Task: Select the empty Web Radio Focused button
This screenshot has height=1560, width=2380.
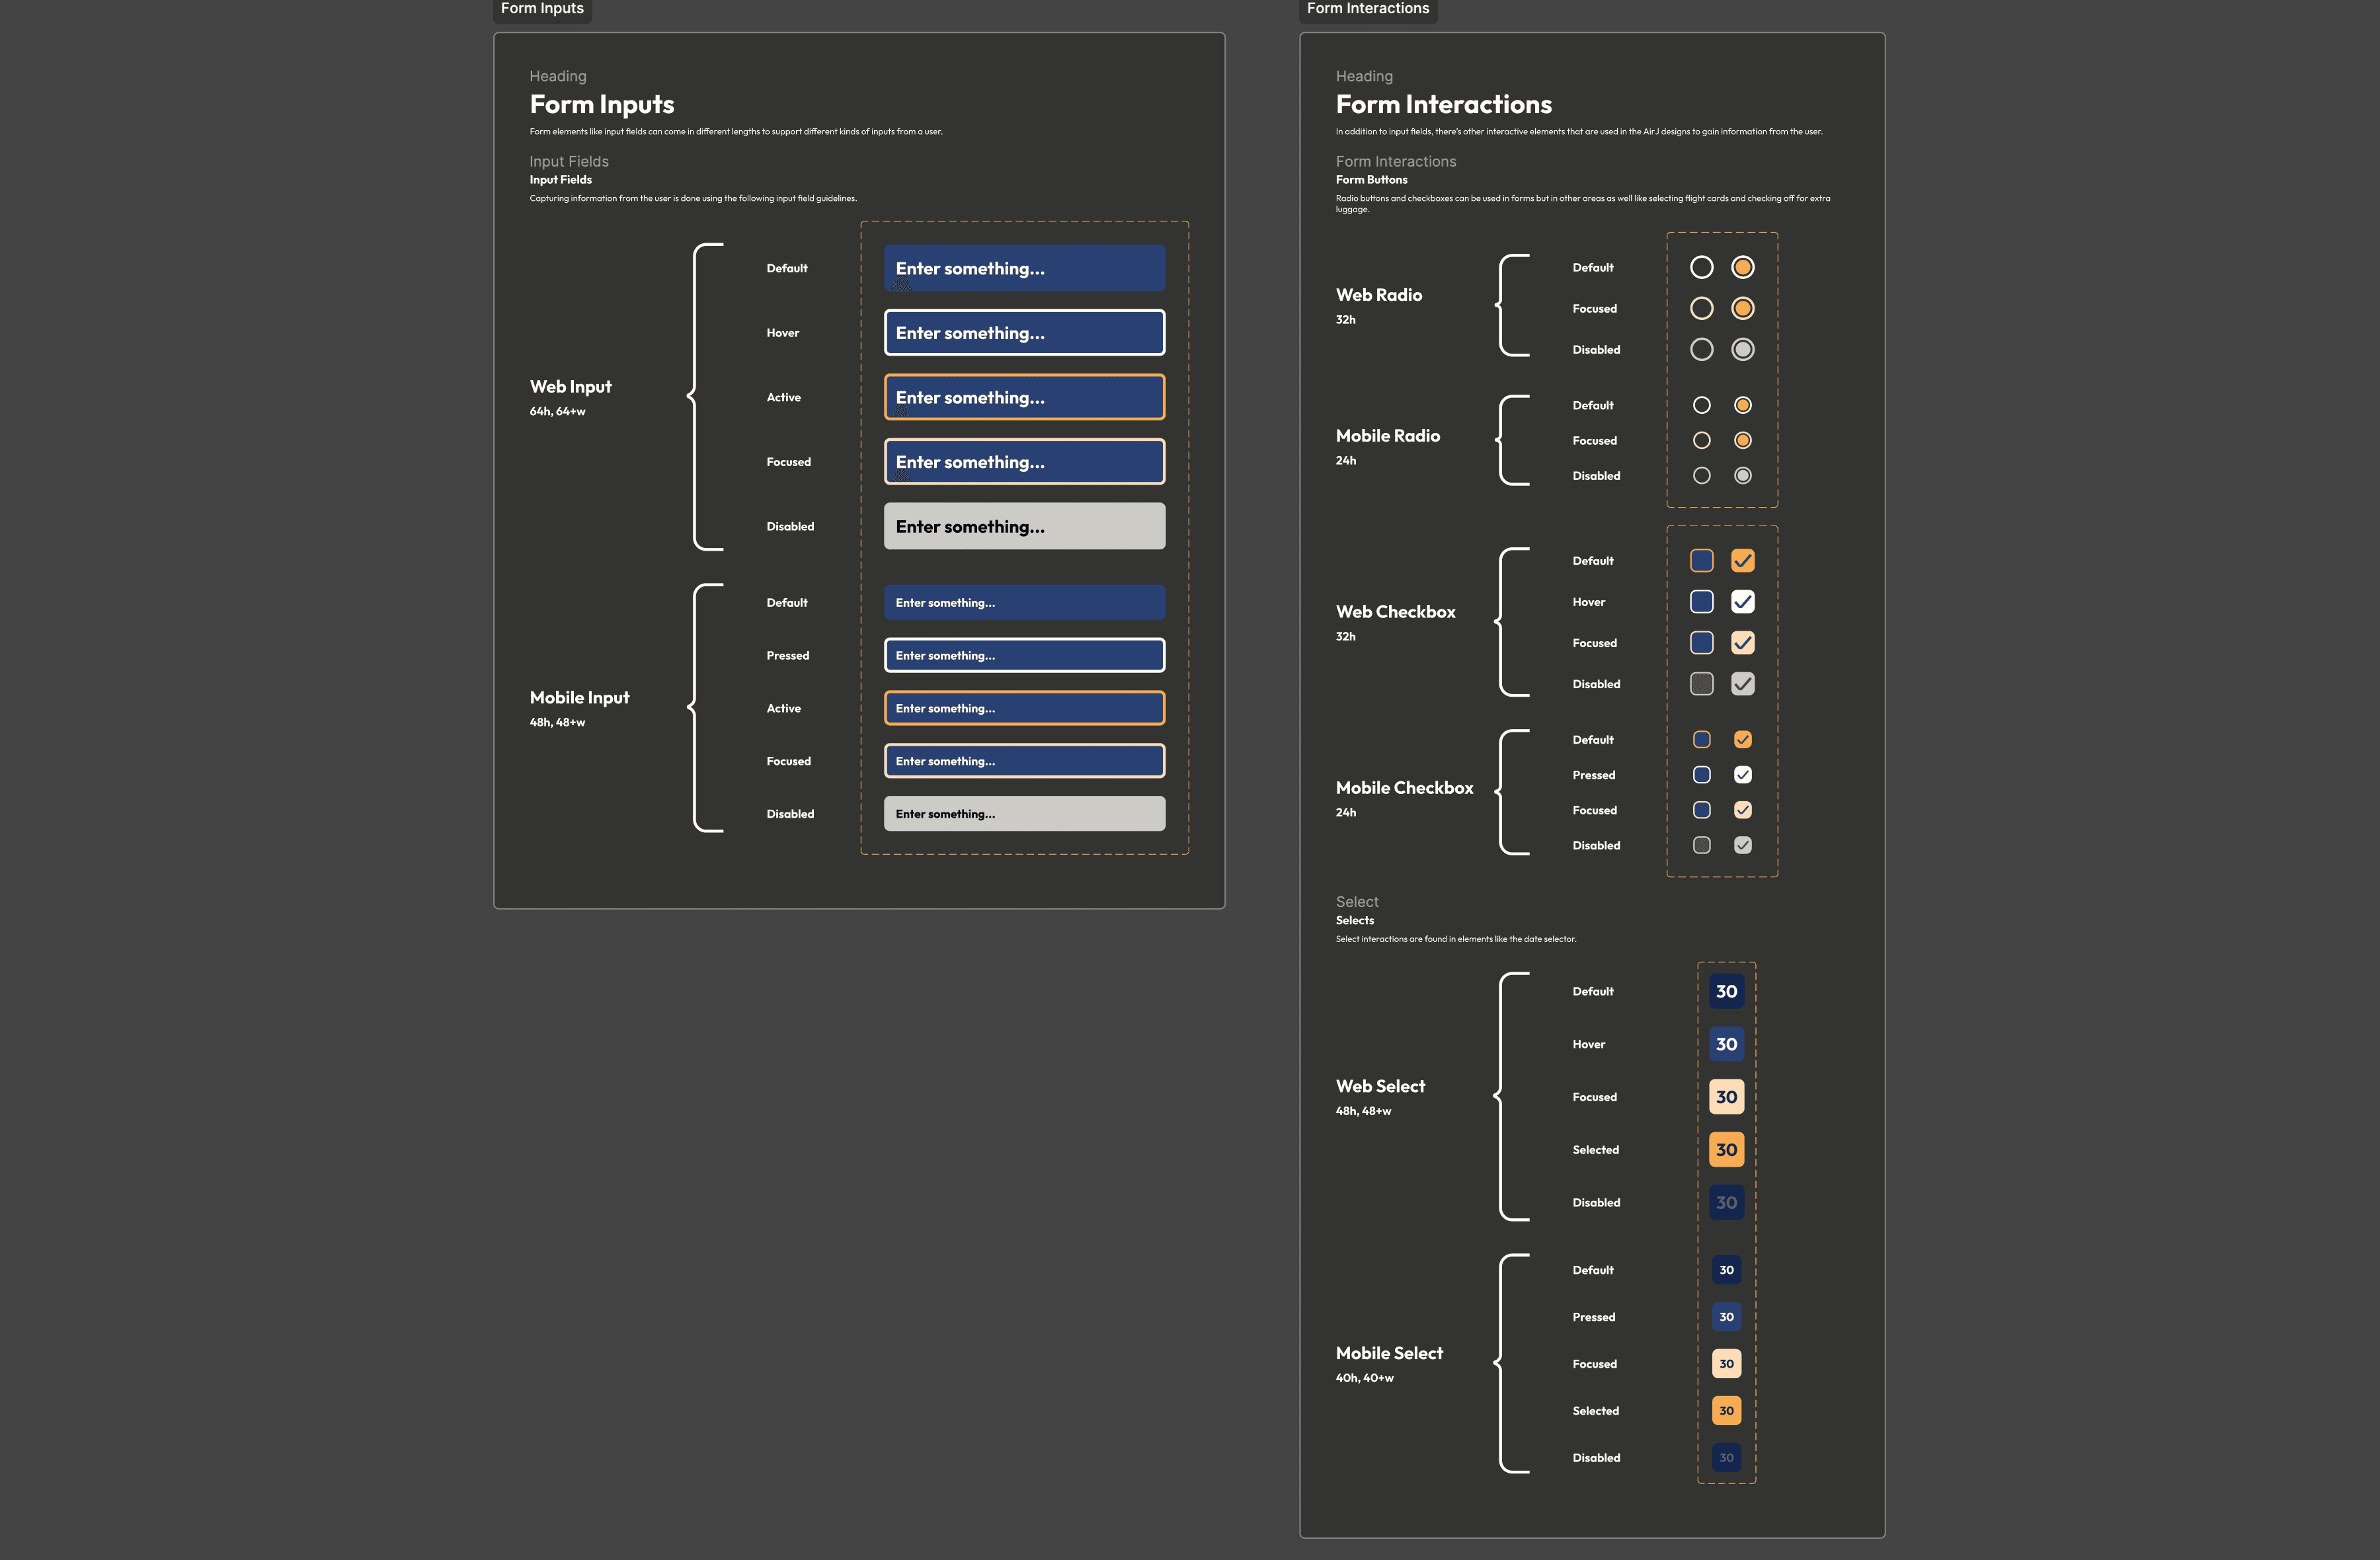Action: coord(1701,308)
